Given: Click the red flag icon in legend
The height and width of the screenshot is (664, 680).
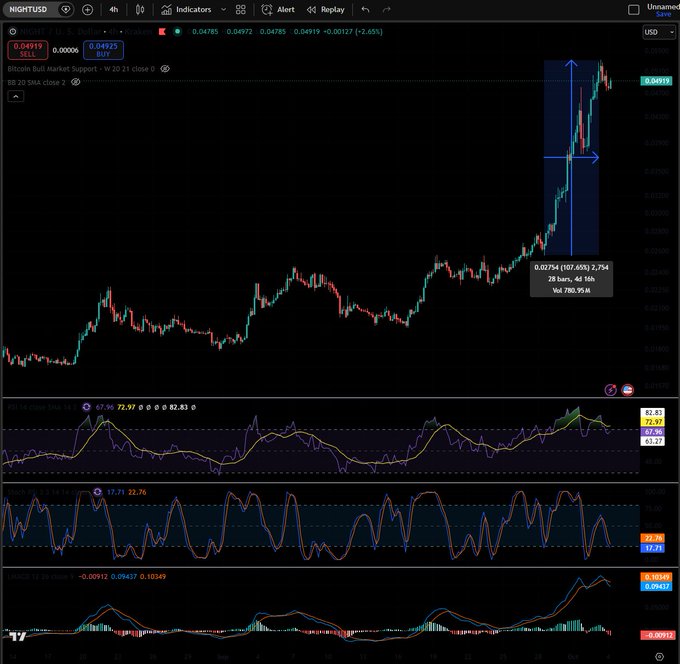Looking at the screenshot, I should (162, 32).
